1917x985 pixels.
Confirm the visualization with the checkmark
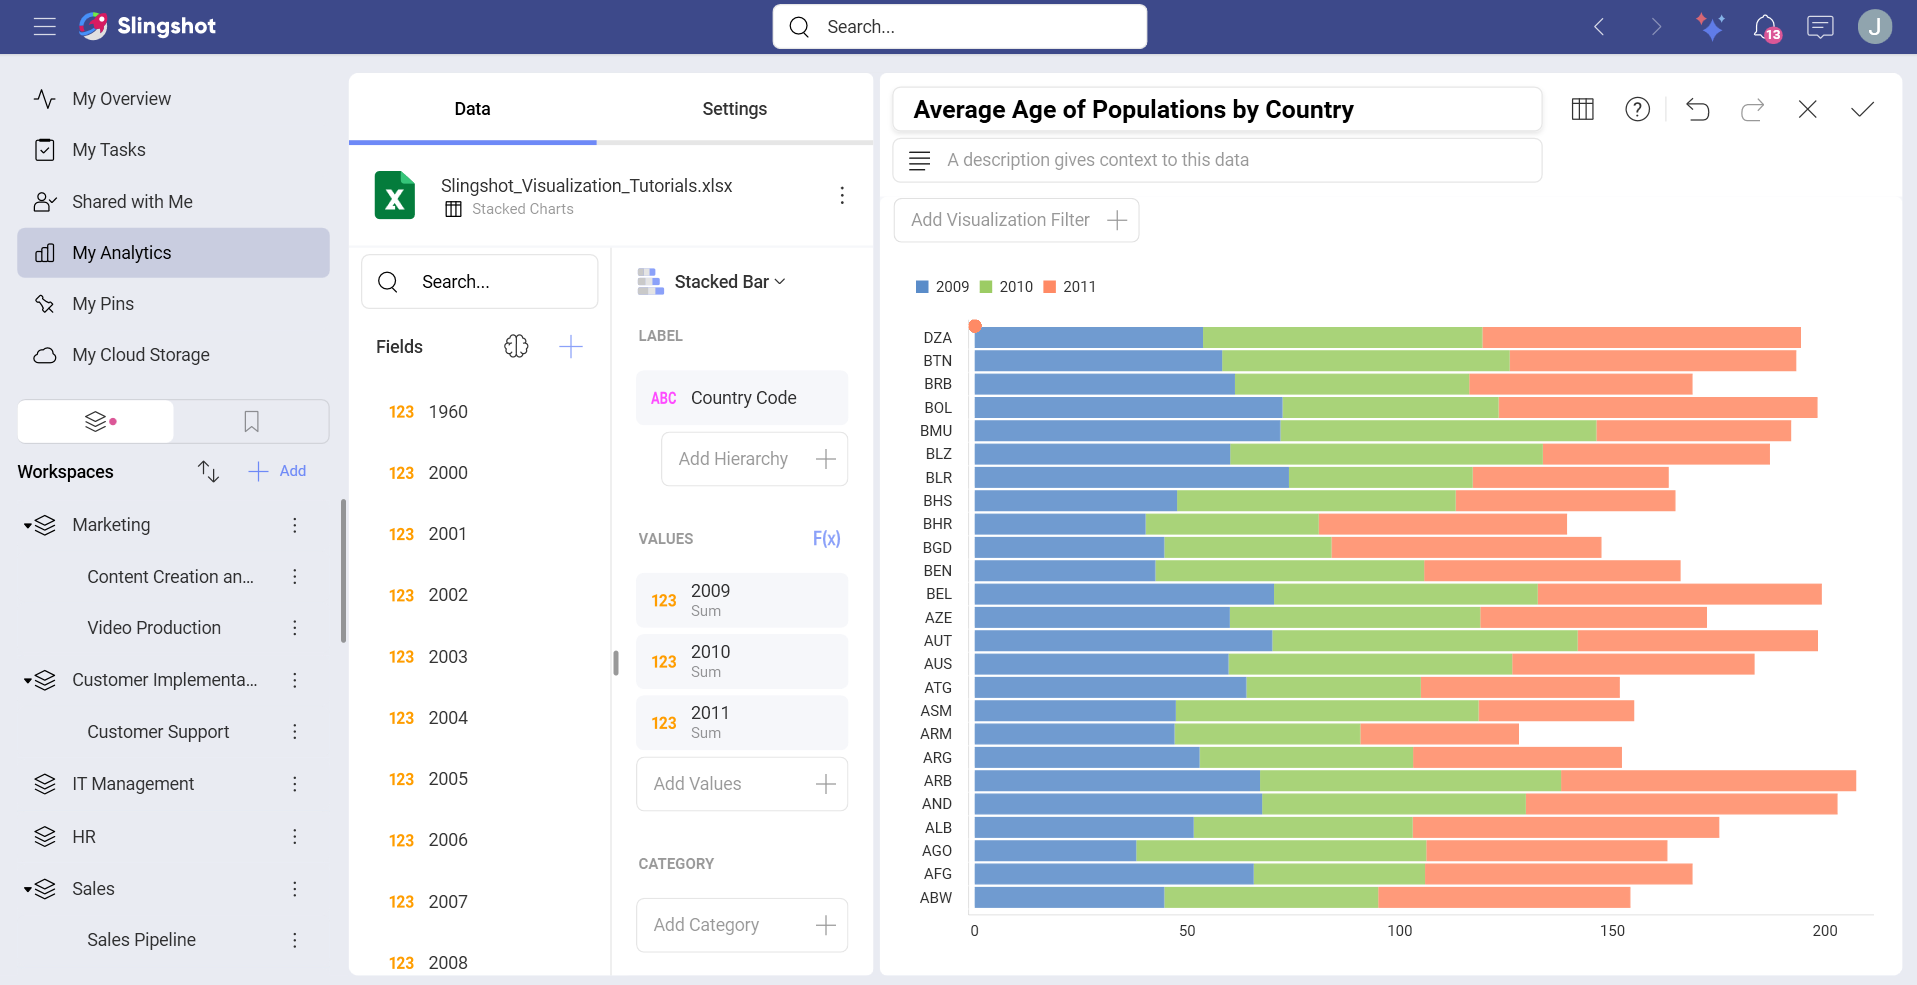tap(1862, 109)
